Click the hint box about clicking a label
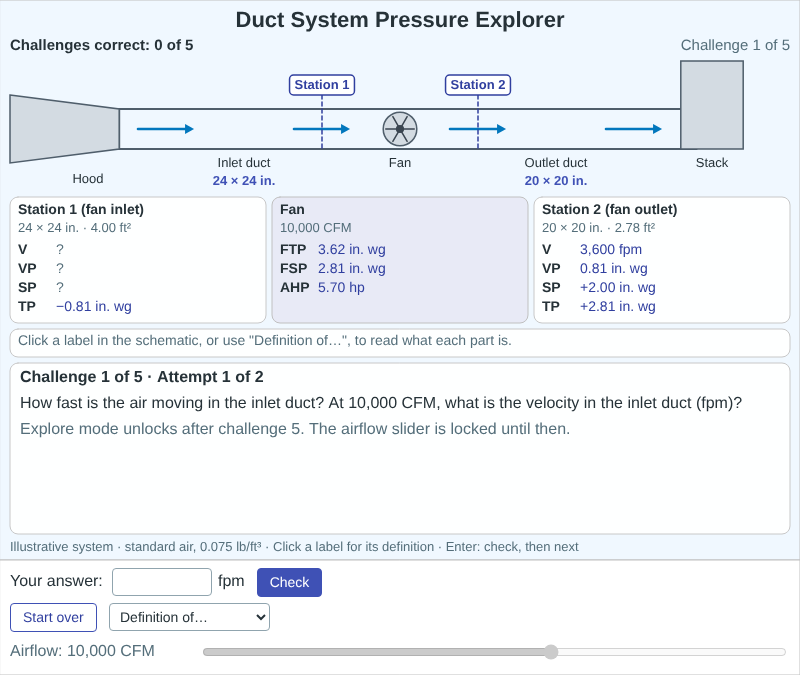Screen dimensions: 800x677 click(x=400, y=343)
